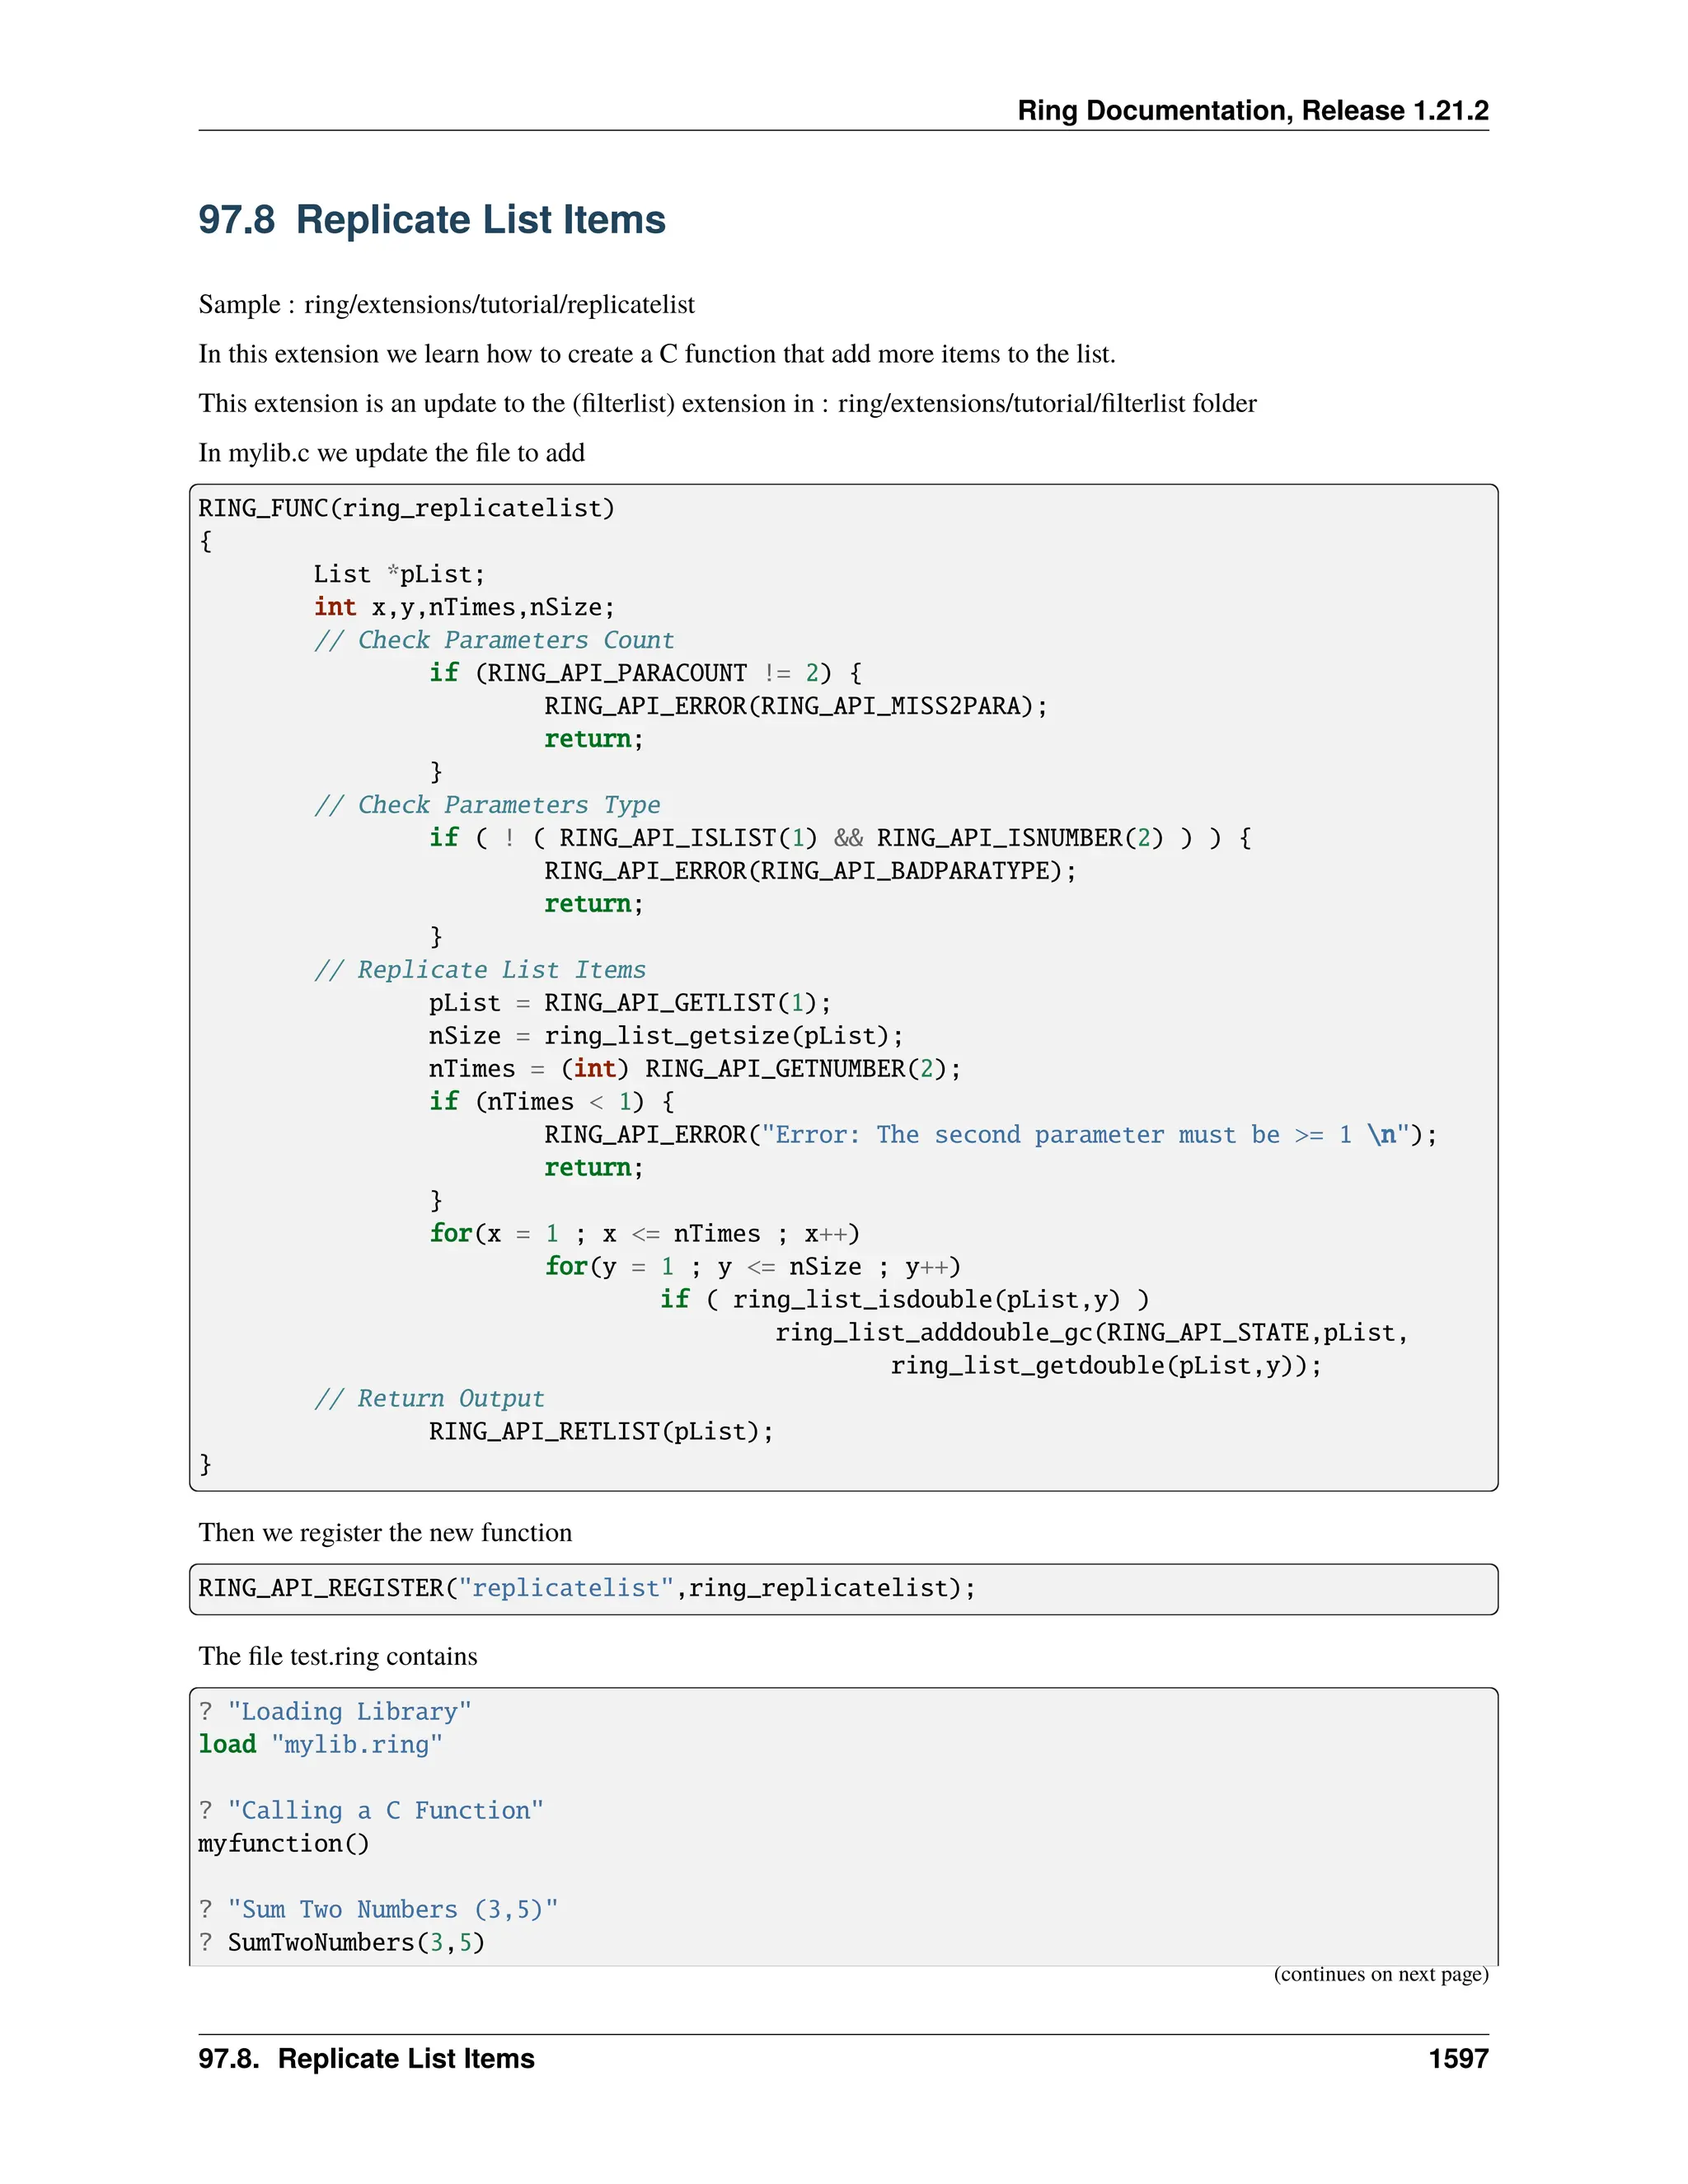Click the load "mylib.ring" line
The image size is (1688, 2184).
pos(320,1745)
